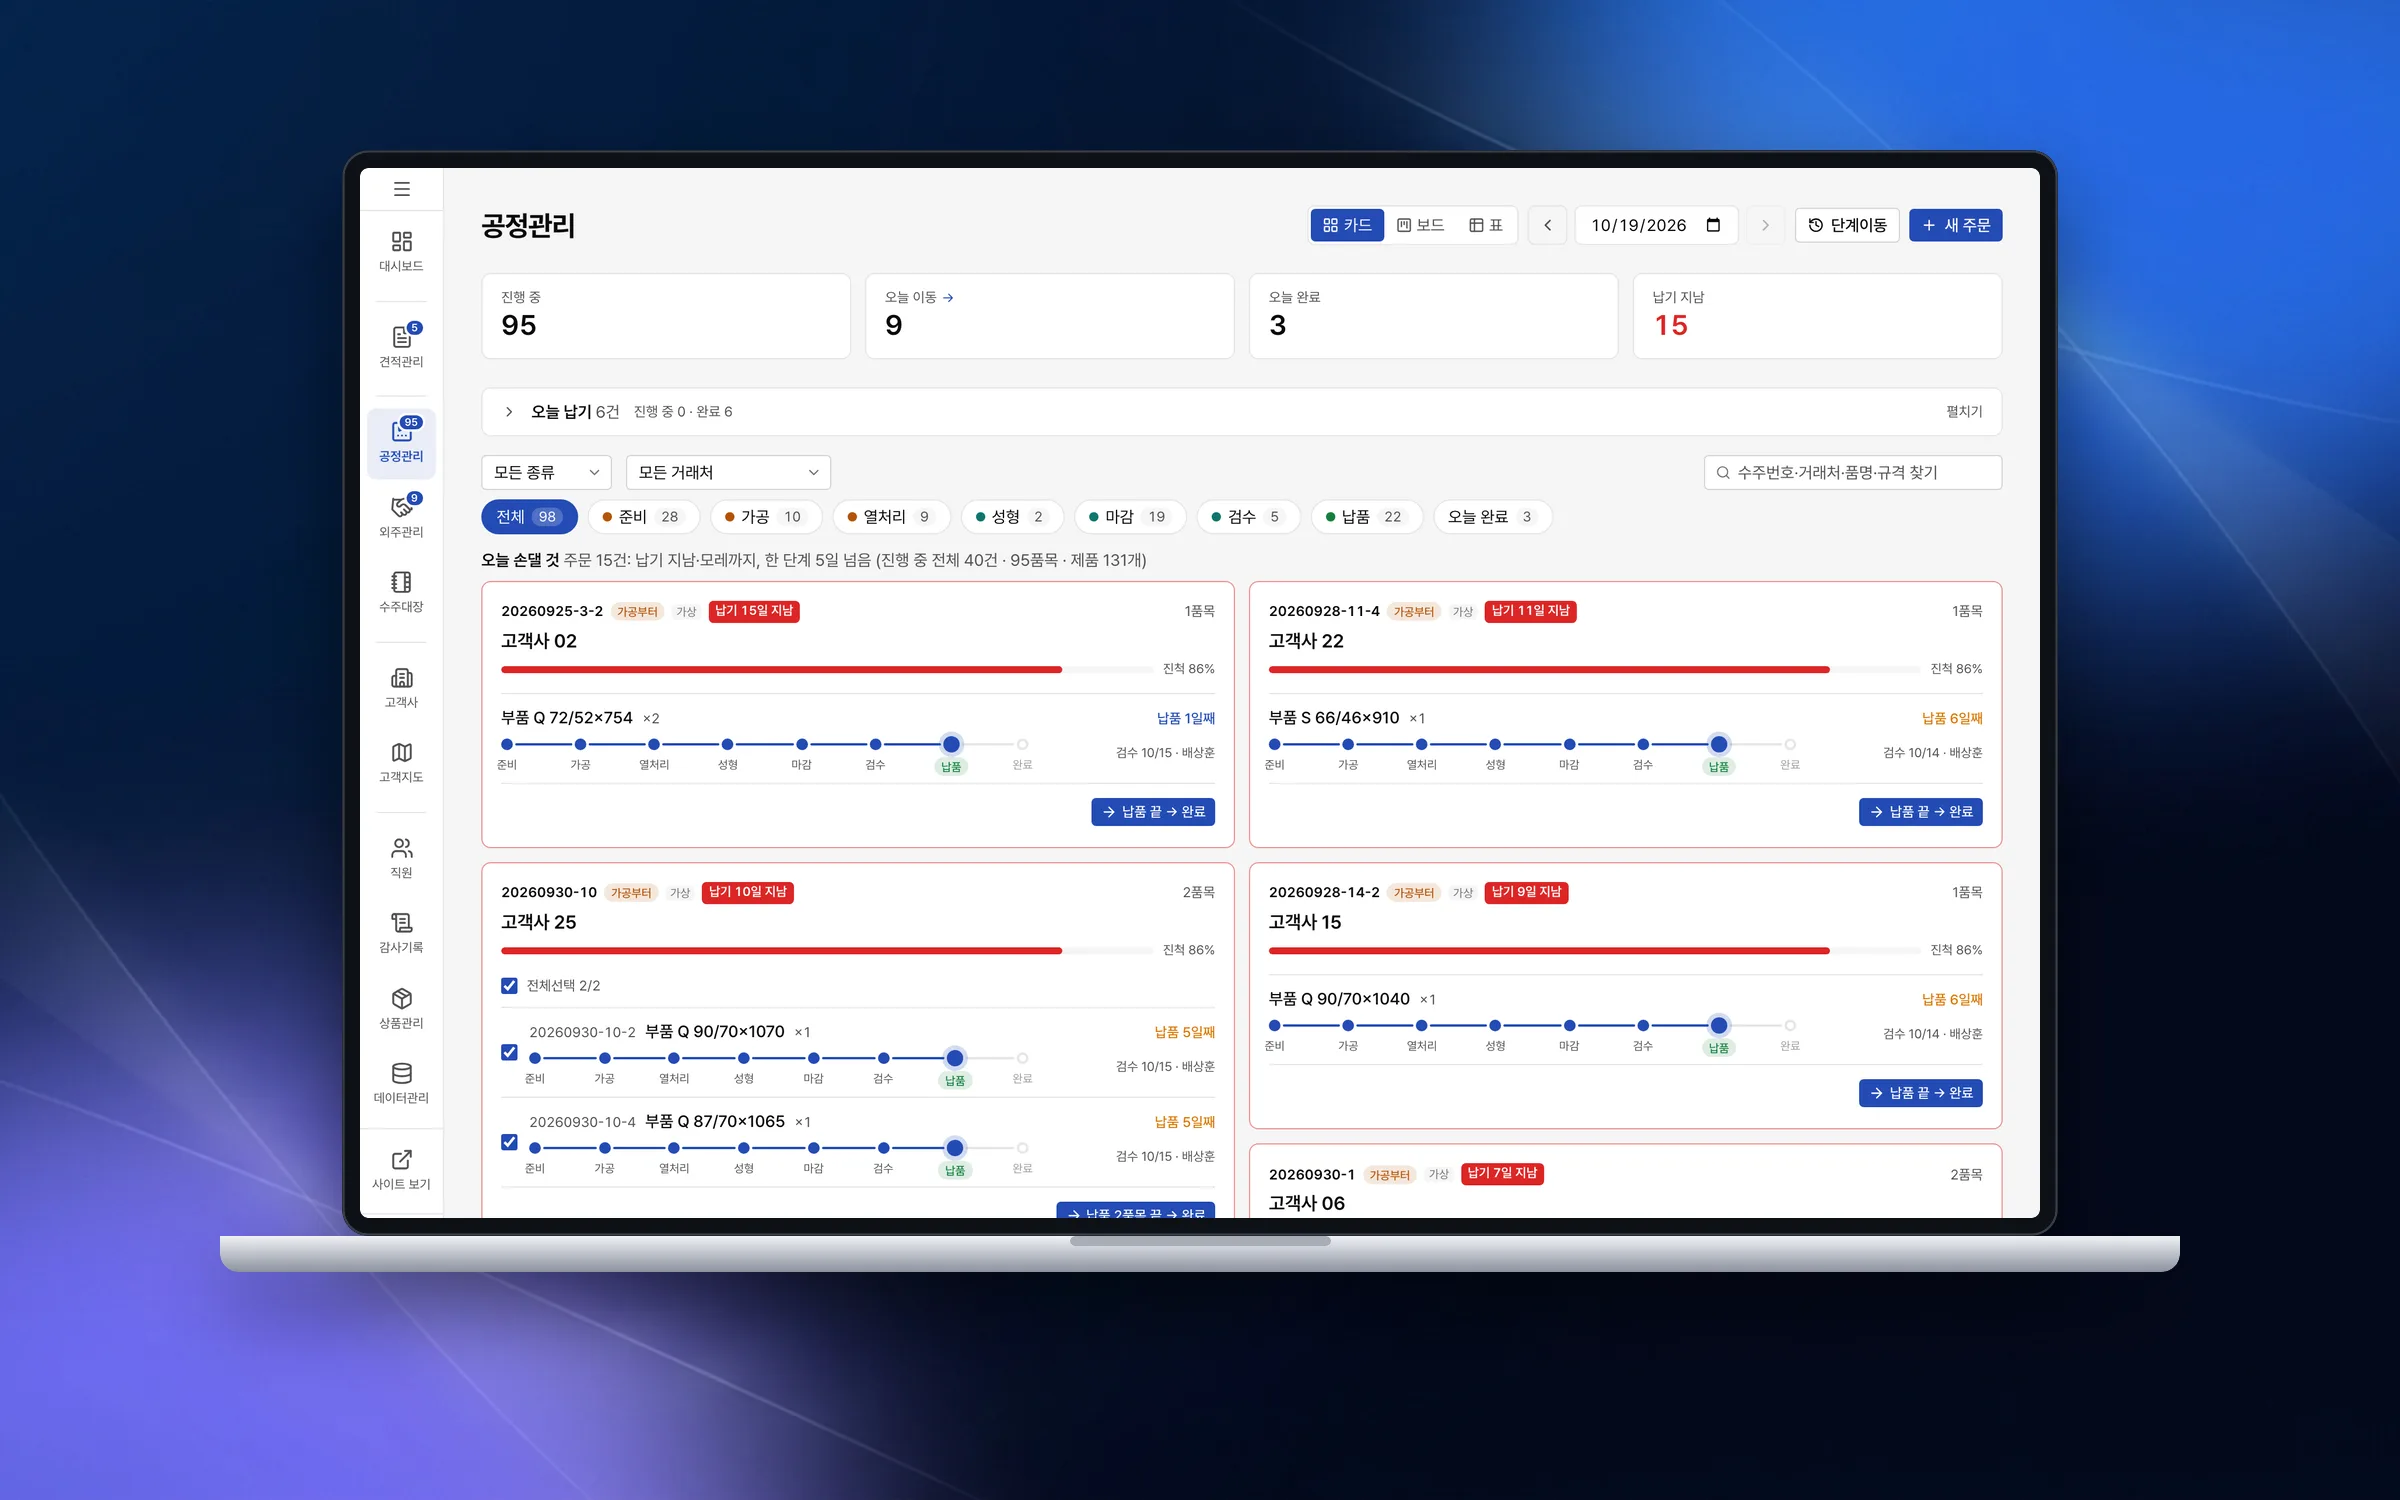This screenshot has height=1500, width=2400.
Task: Open 직원 in the sidebar
Action: 401,858
